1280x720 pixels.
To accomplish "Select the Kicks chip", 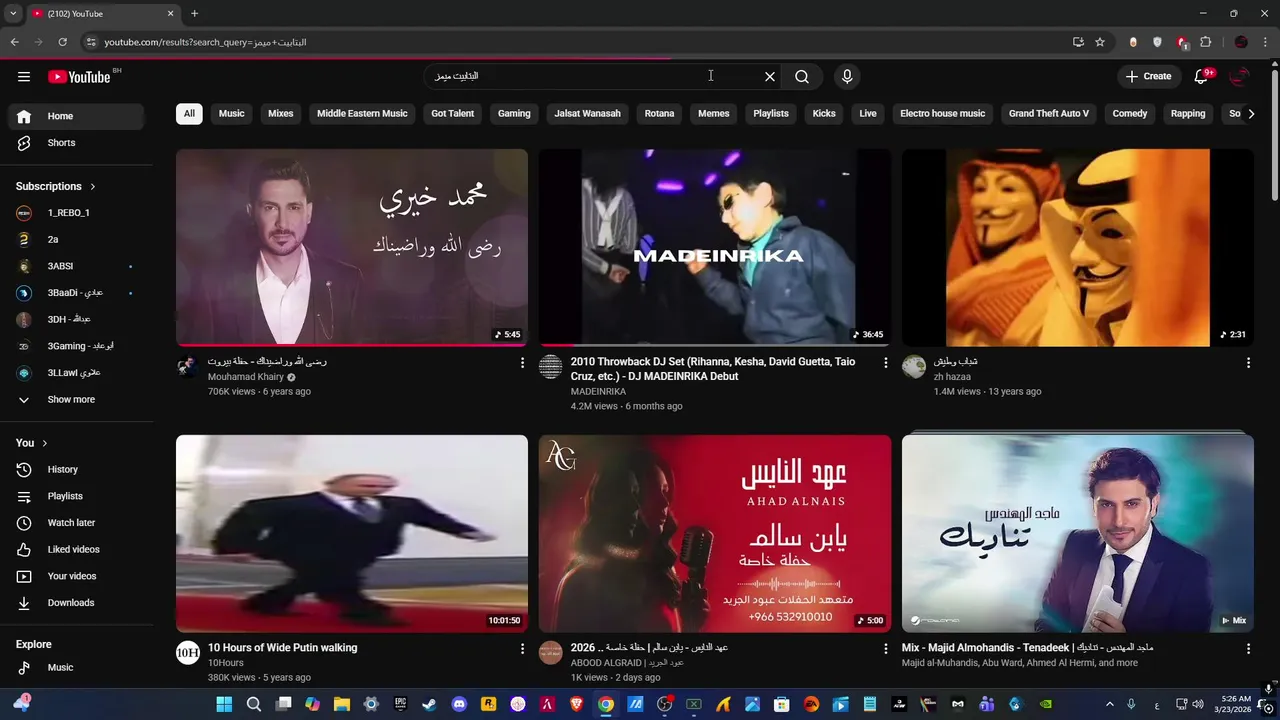I will [x=824, y=114].
